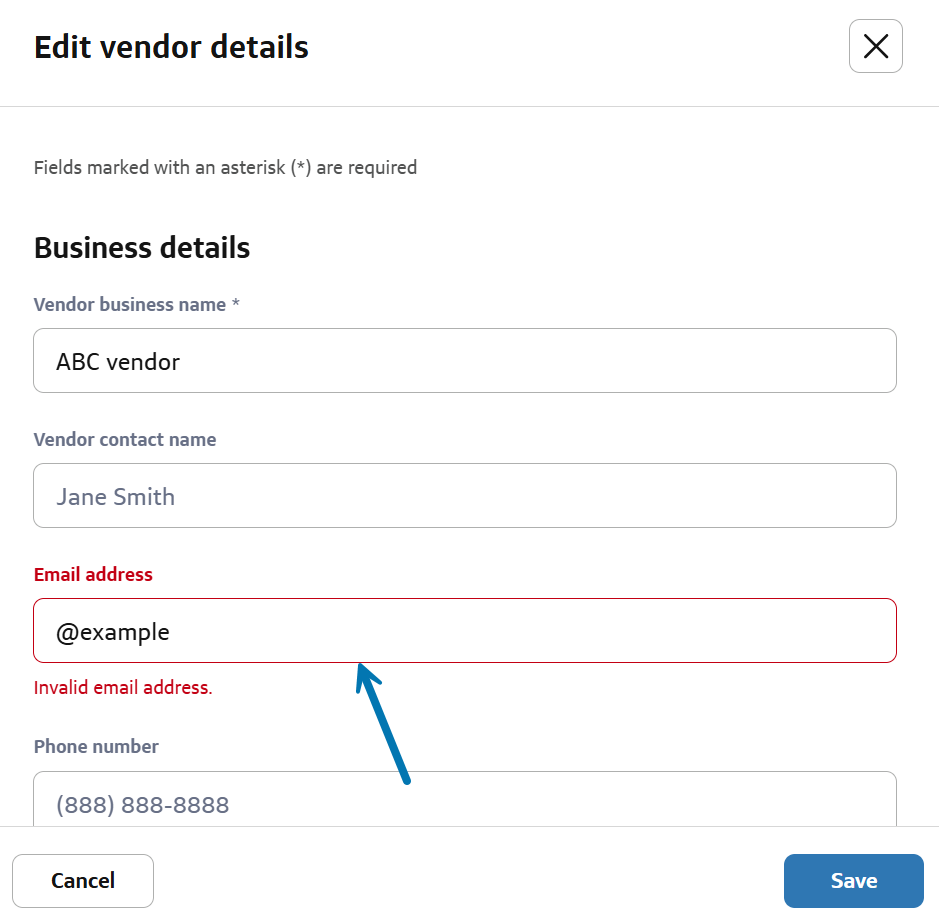Click the red 'Email address' label
This screenshot has height=922, width=939.
pos(93,575)
